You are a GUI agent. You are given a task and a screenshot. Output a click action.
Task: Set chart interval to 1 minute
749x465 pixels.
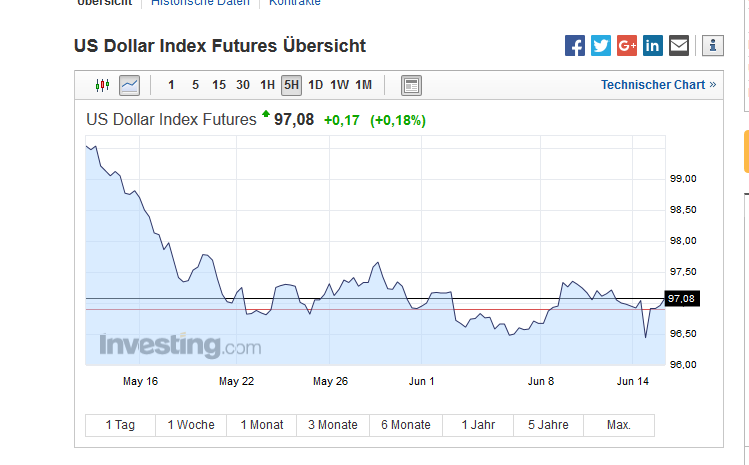[171, 85]
